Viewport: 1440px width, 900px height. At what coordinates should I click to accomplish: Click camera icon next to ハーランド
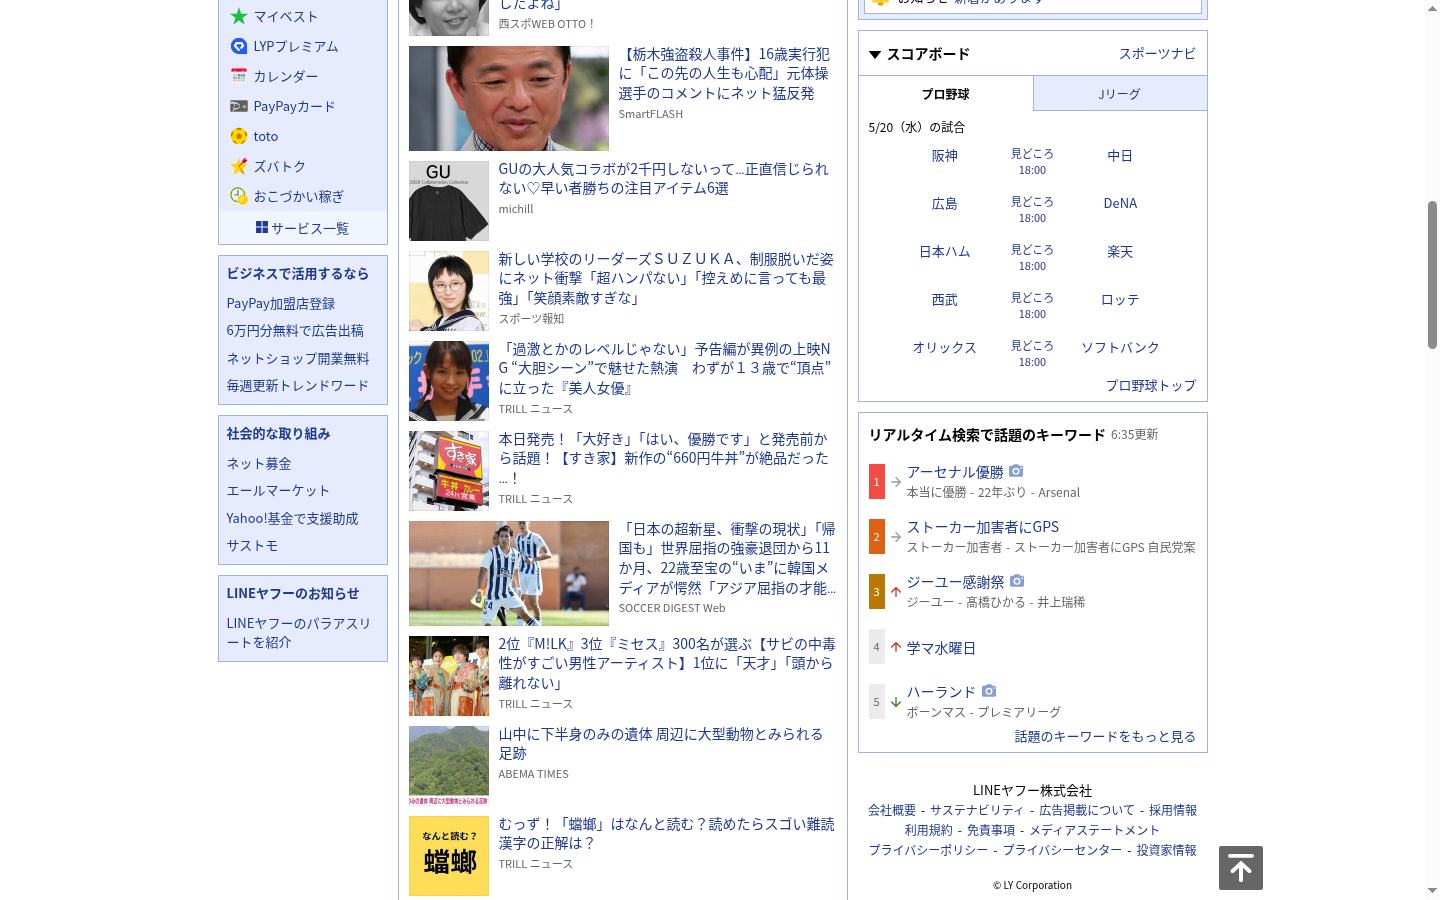989,691
